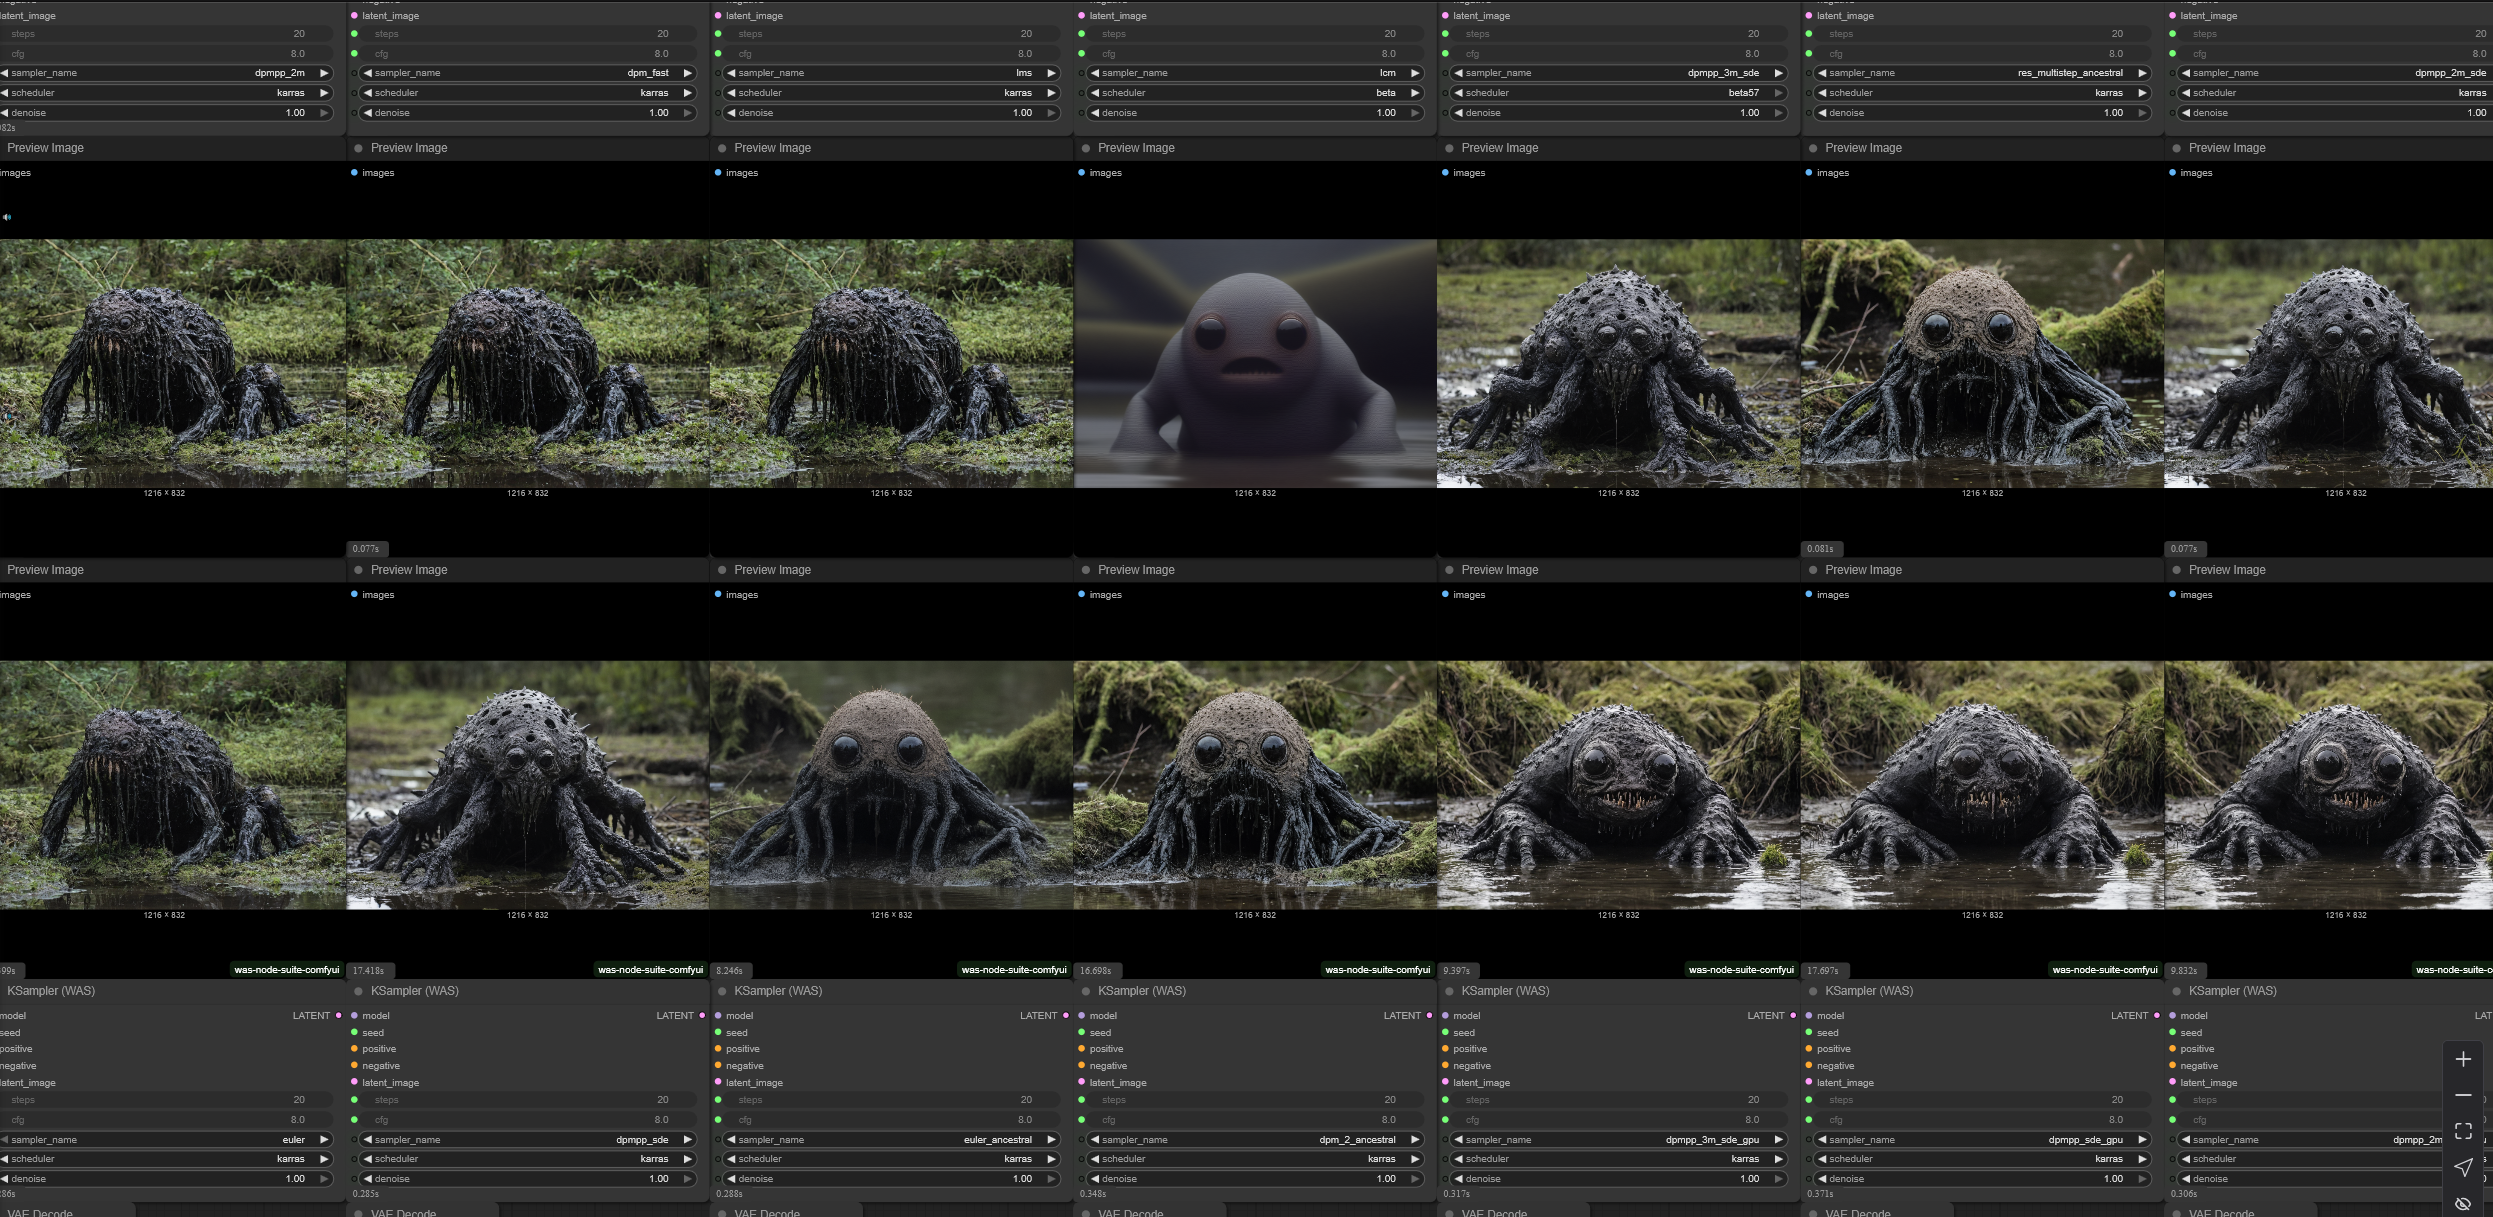Click the smooth purple blob creature preview image

tap(1254, 363)
